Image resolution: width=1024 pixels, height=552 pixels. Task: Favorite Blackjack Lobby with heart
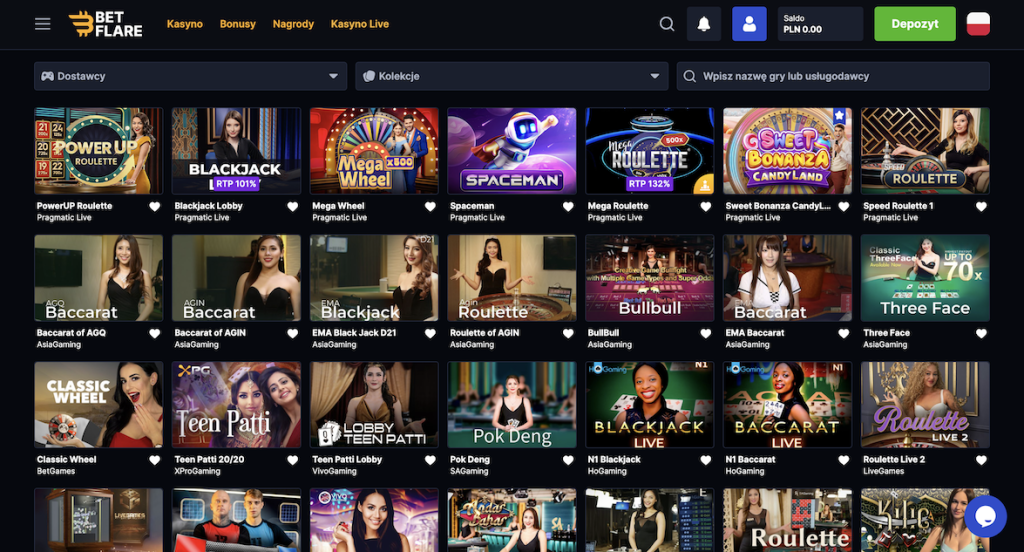tap(293, 206)
